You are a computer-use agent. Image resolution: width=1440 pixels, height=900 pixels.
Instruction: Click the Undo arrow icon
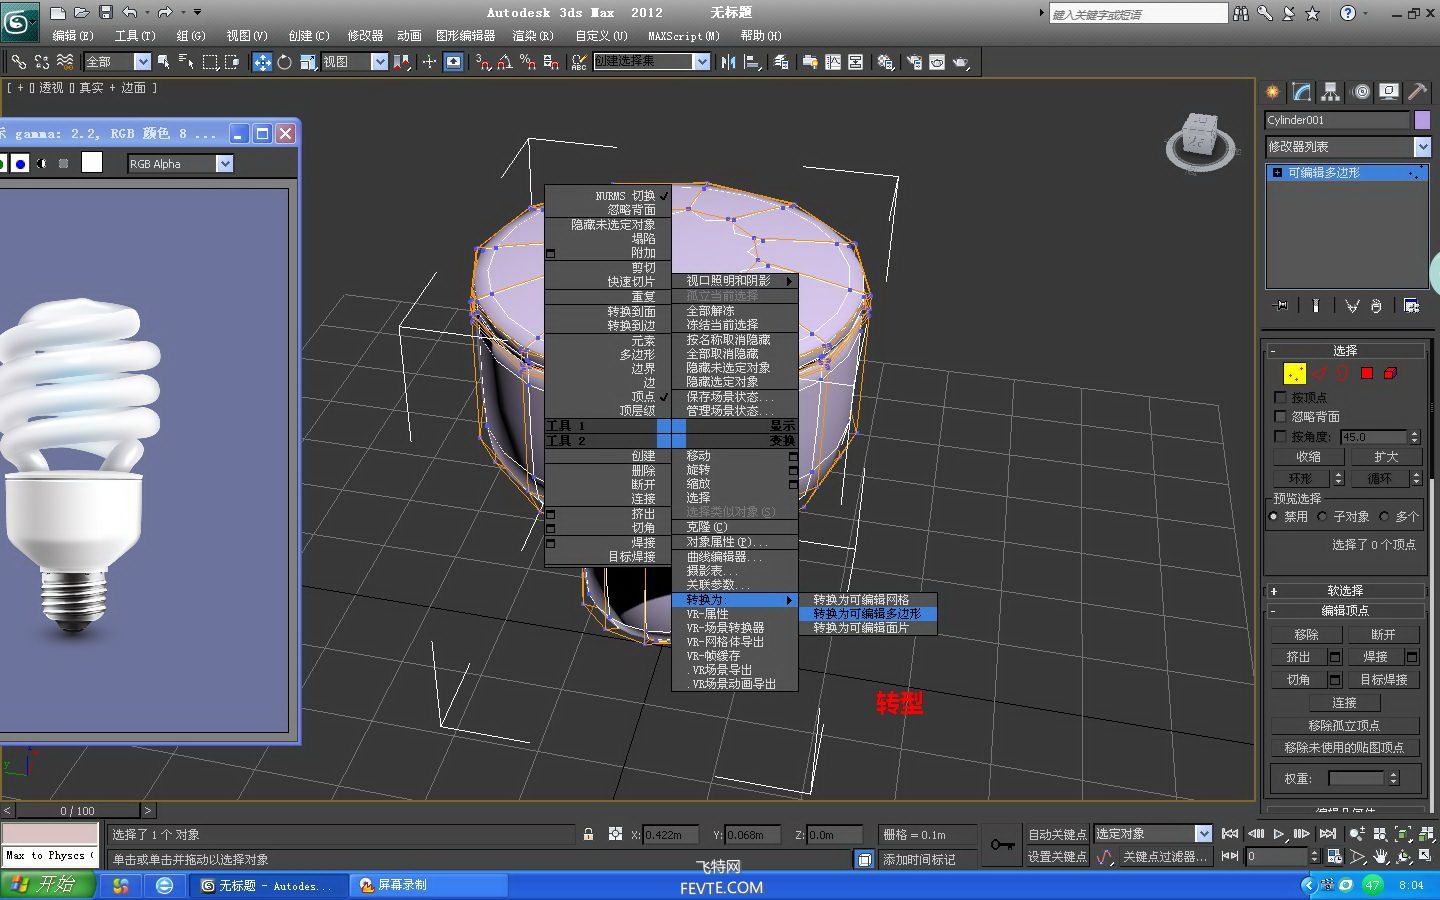click(x=130, y=12)
